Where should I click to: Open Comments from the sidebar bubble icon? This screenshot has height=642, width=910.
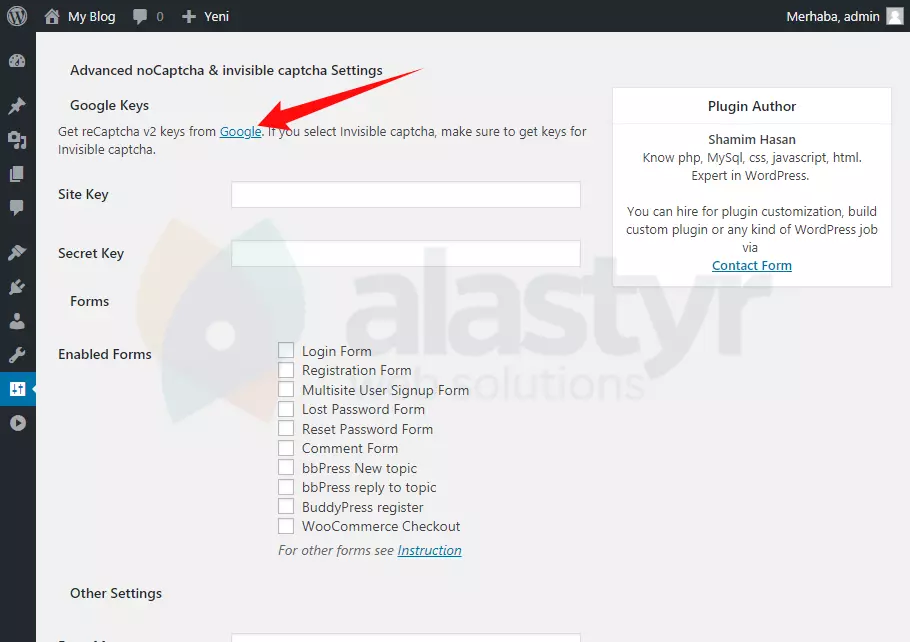coord(17,207)
